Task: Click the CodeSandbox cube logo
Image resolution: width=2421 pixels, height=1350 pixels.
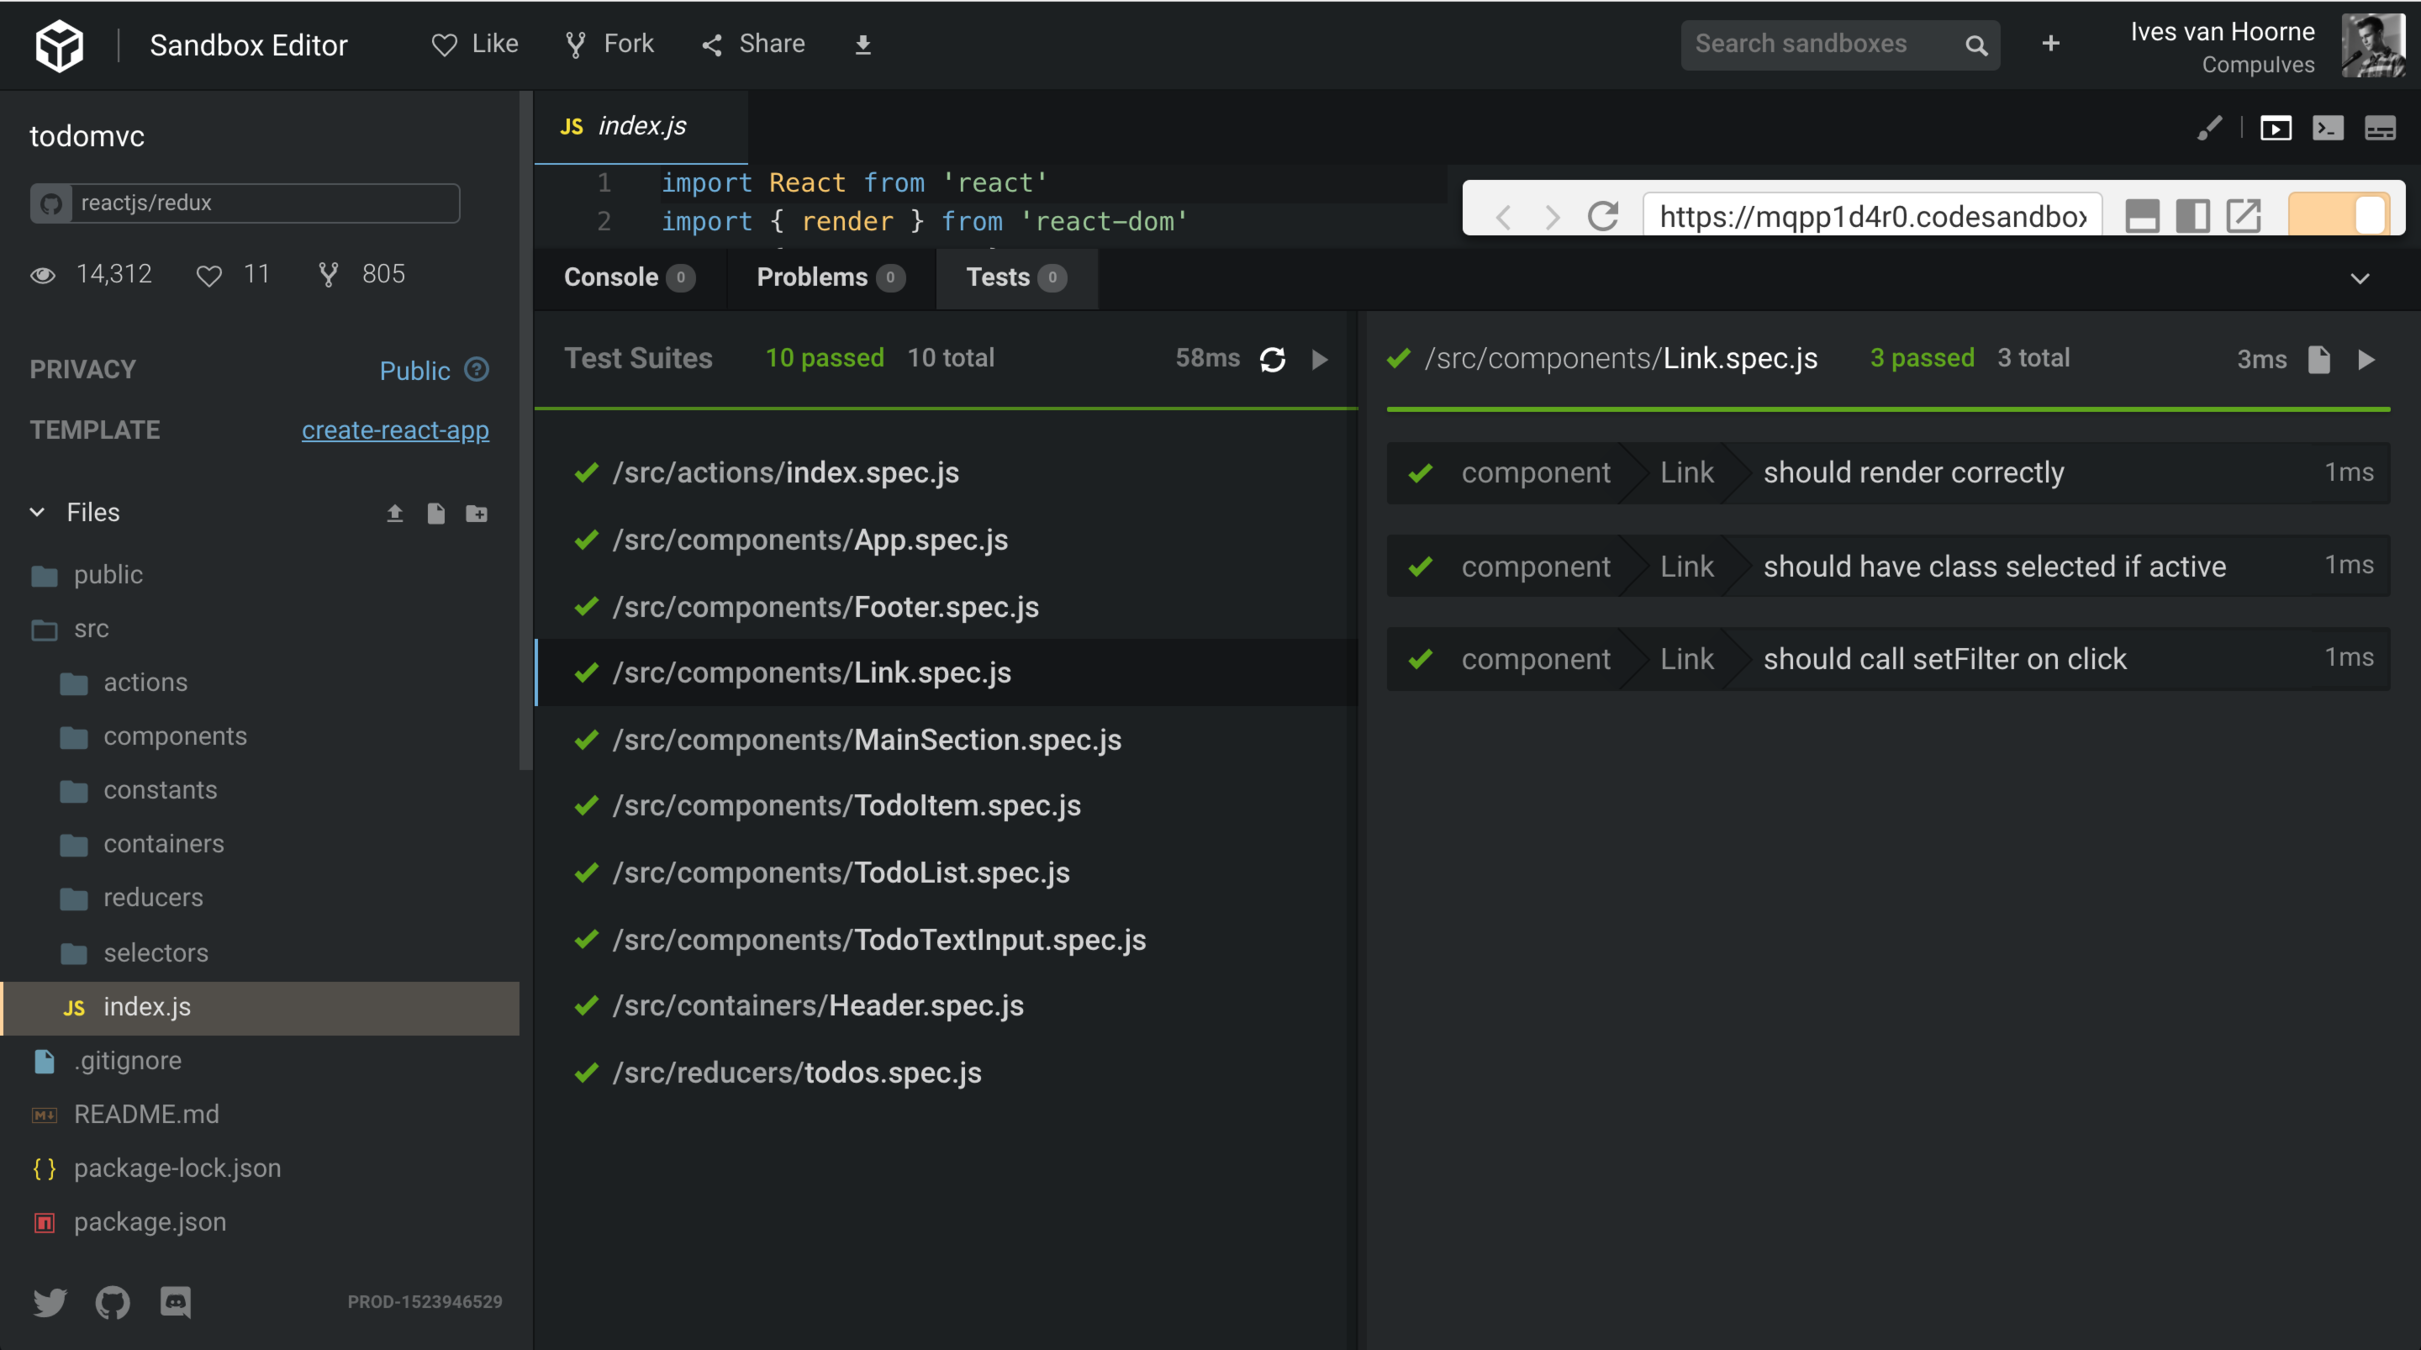Action: (x=59, y=45)
